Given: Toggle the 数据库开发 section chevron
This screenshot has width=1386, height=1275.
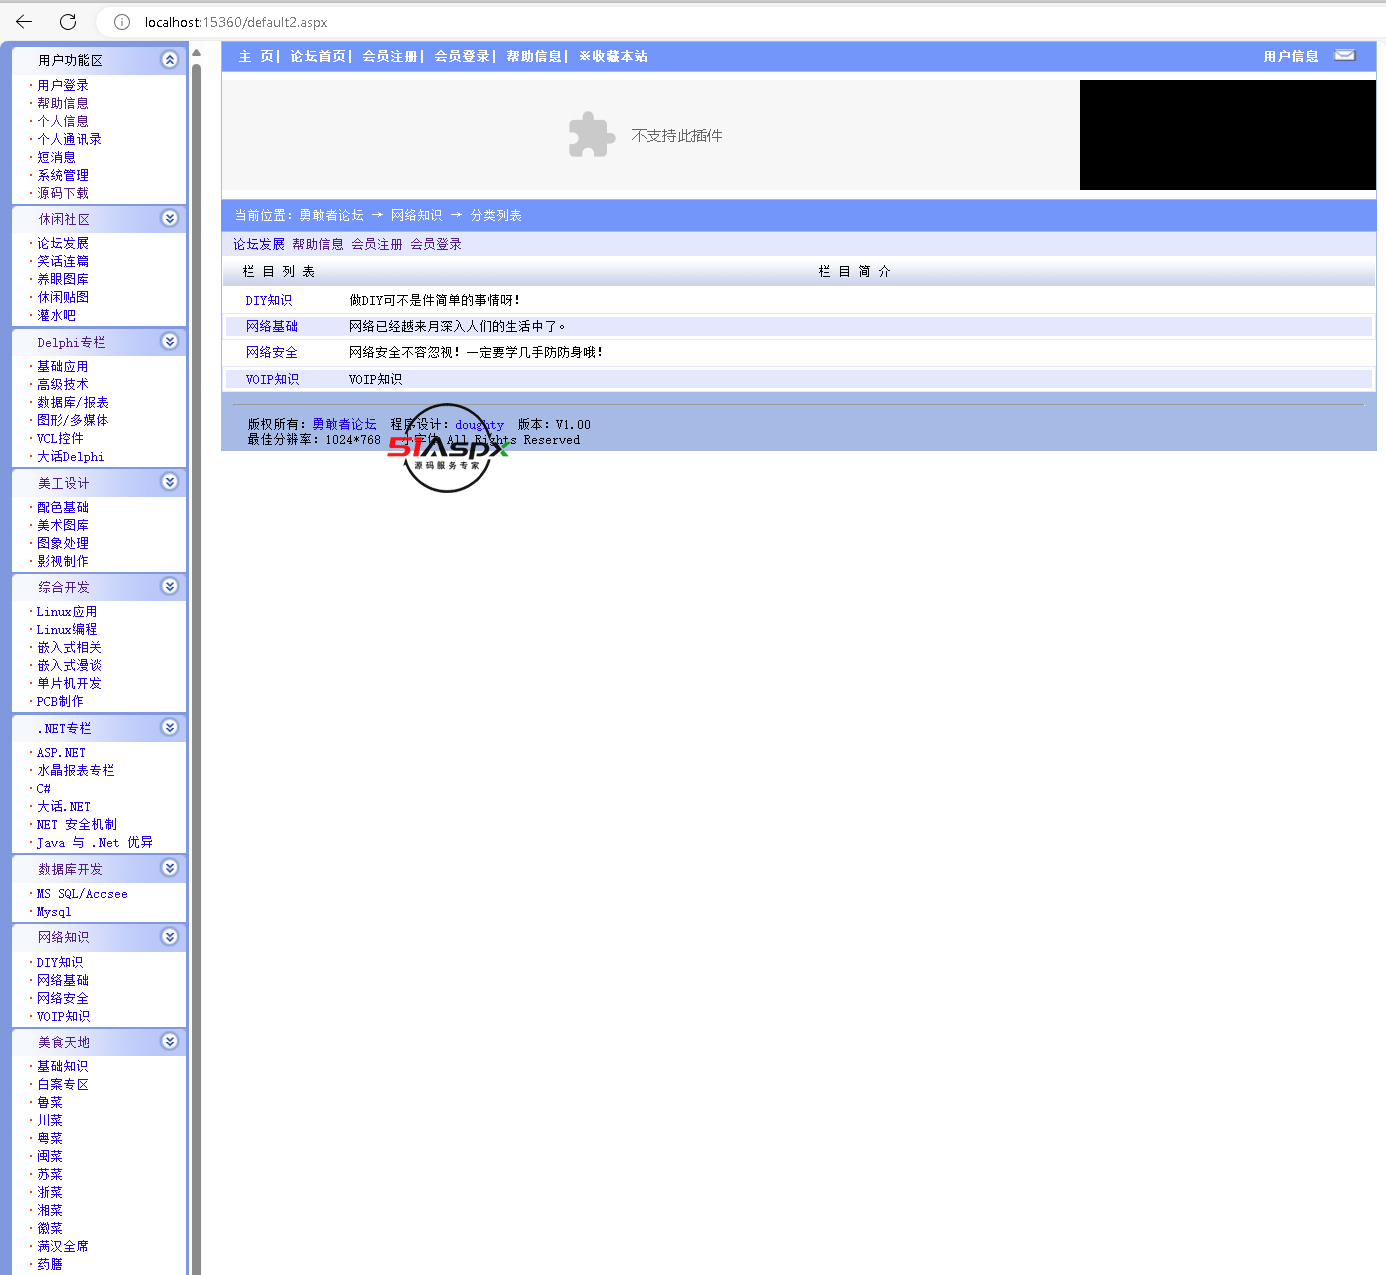Looking at the screenshot, I should point(170,868).
